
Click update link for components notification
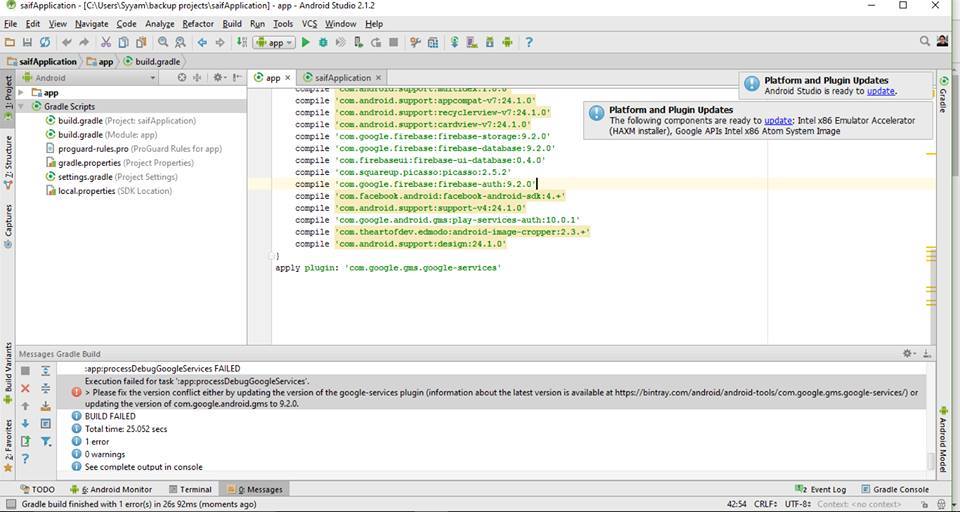coord(778,121)
